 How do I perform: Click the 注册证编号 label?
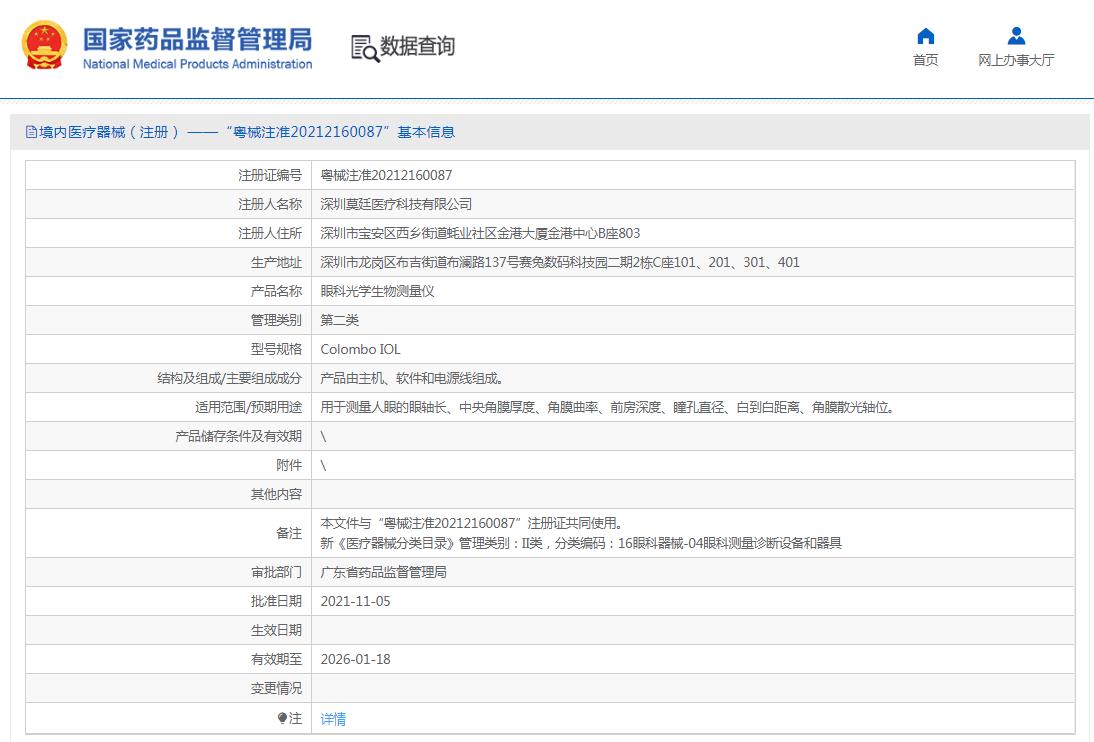click(269, 175)
